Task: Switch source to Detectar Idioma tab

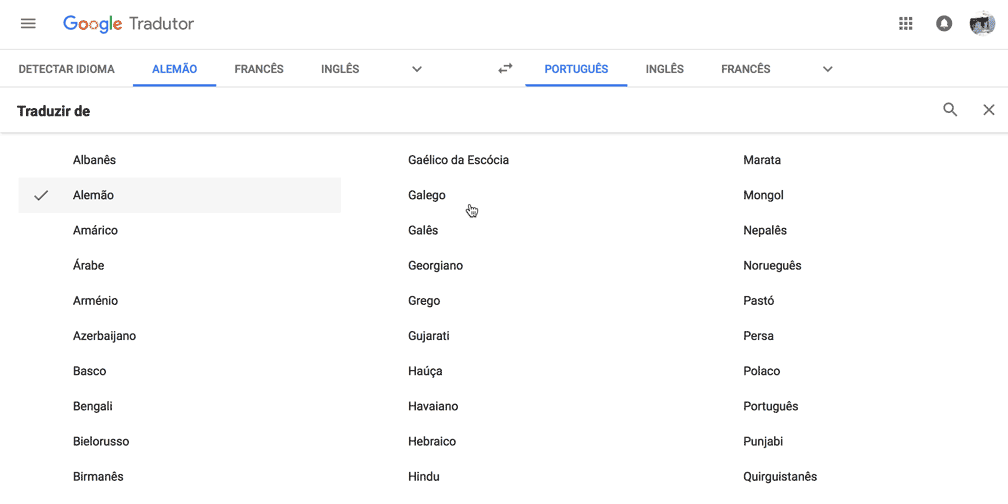Action: (66, 69)
